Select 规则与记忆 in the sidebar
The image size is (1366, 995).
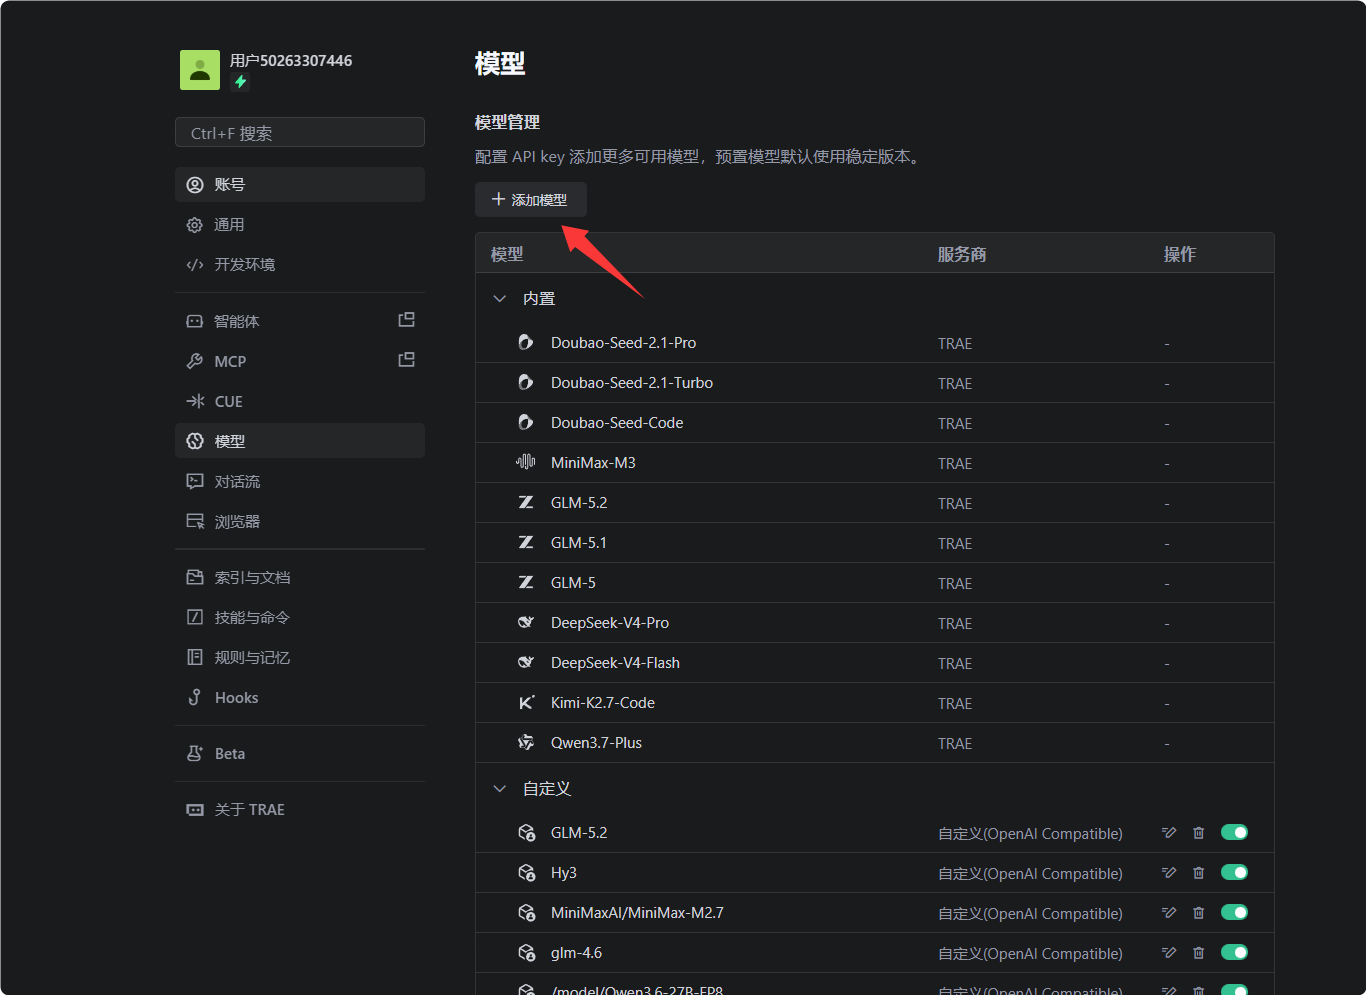pyautogui.click(x=300, y=657)
